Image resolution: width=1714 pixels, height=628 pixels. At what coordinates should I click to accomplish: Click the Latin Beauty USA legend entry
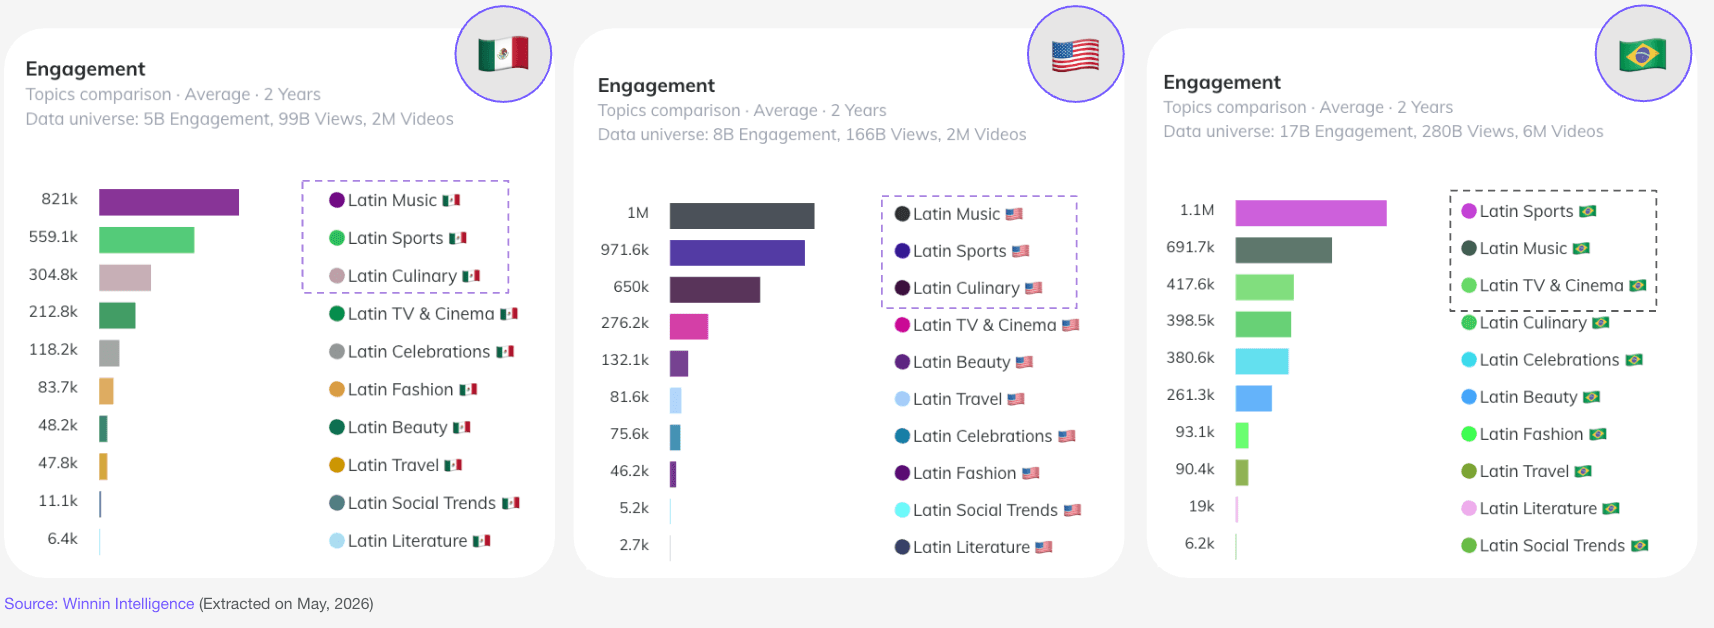coord(964,362)
